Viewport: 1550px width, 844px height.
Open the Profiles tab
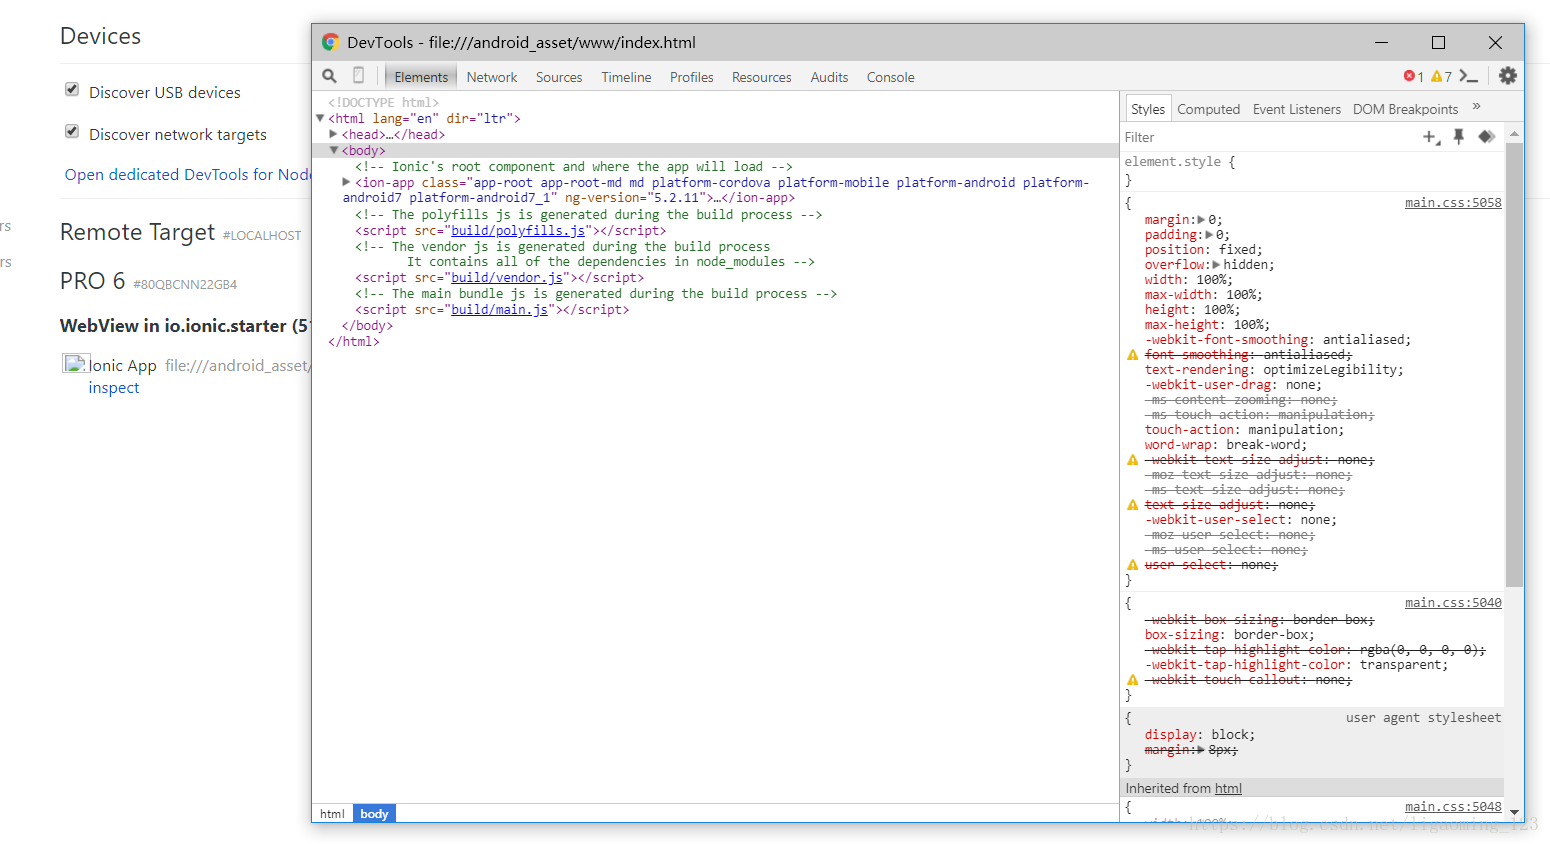point(692,77)
